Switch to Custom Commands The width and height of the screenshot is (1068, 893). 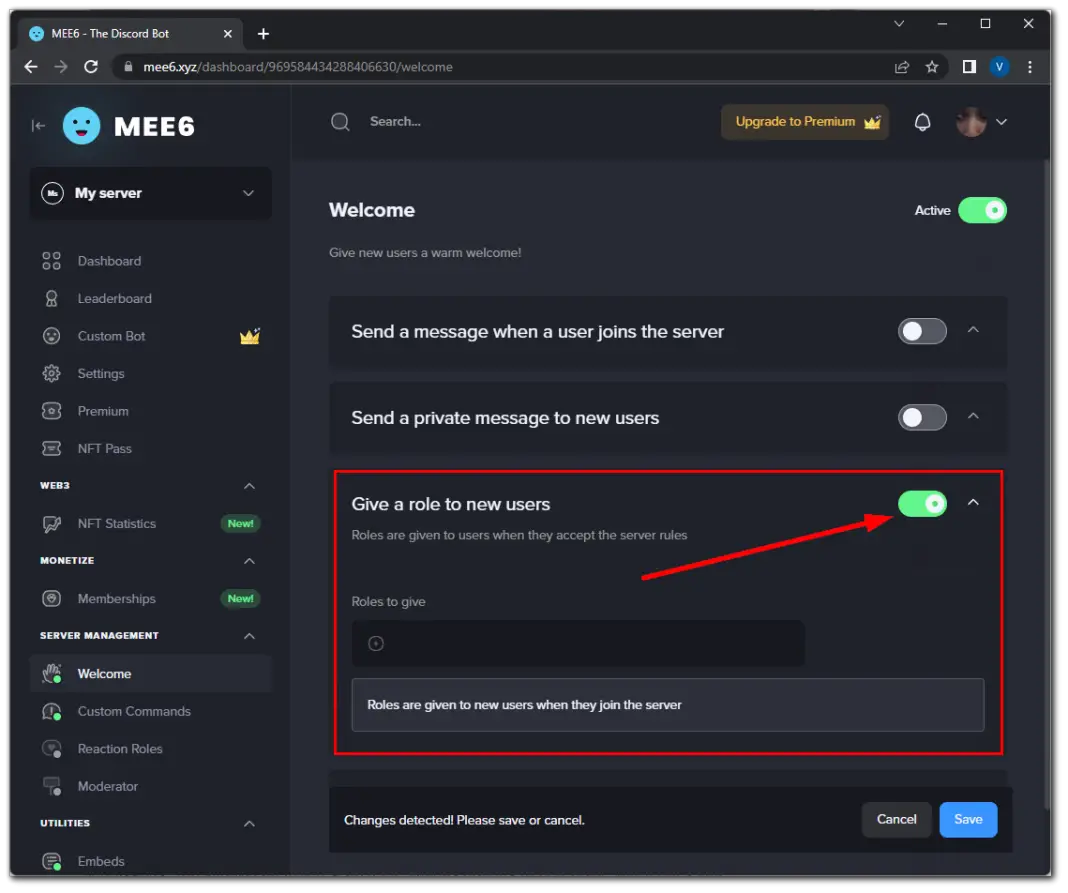click(x=134, y=711)
